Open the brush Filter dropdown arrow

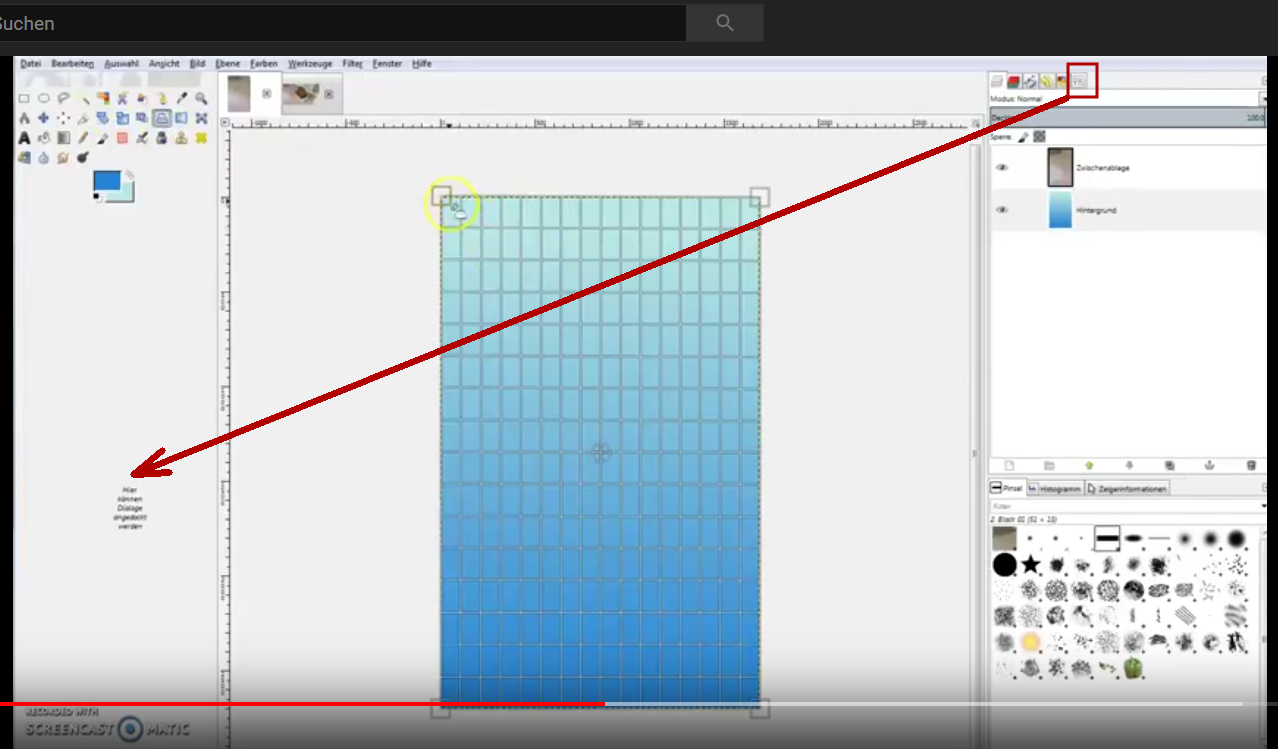click(x=1262, y=507)
